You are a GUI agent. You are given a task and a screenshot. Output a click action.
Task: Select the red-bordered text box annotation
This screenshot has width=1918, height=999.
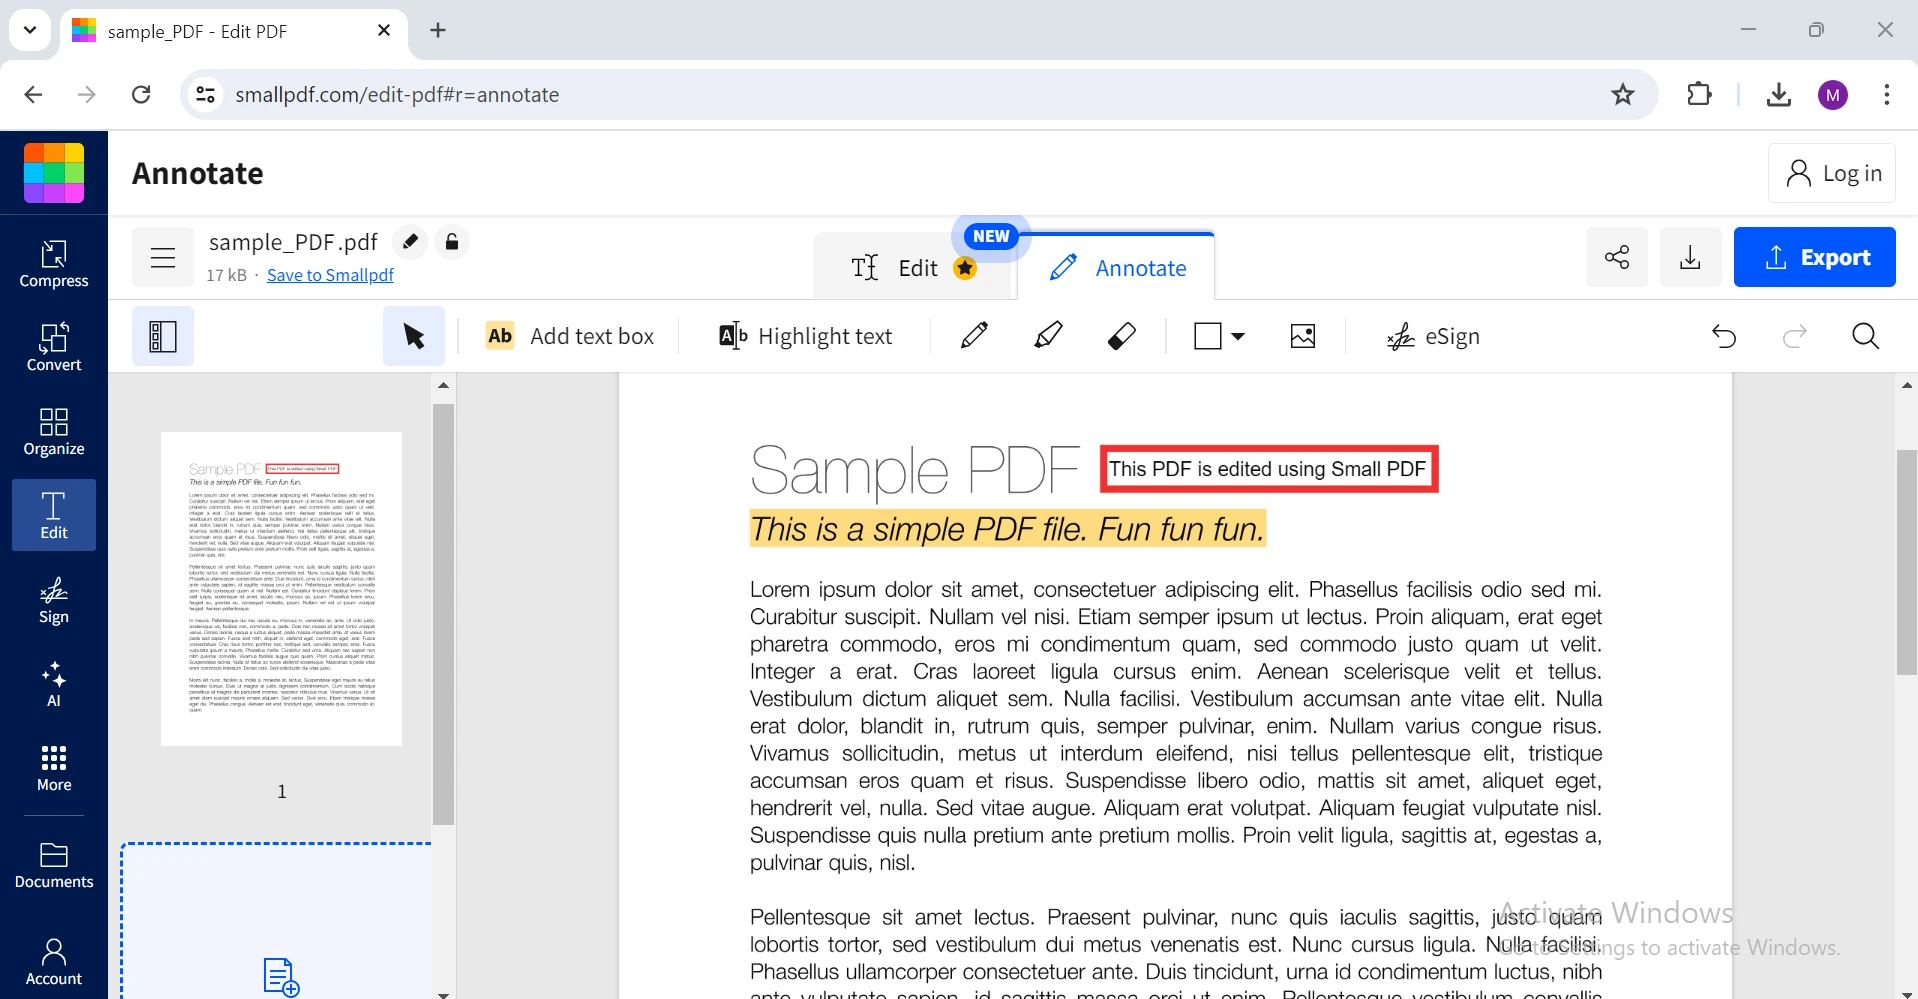[1268, 469]
